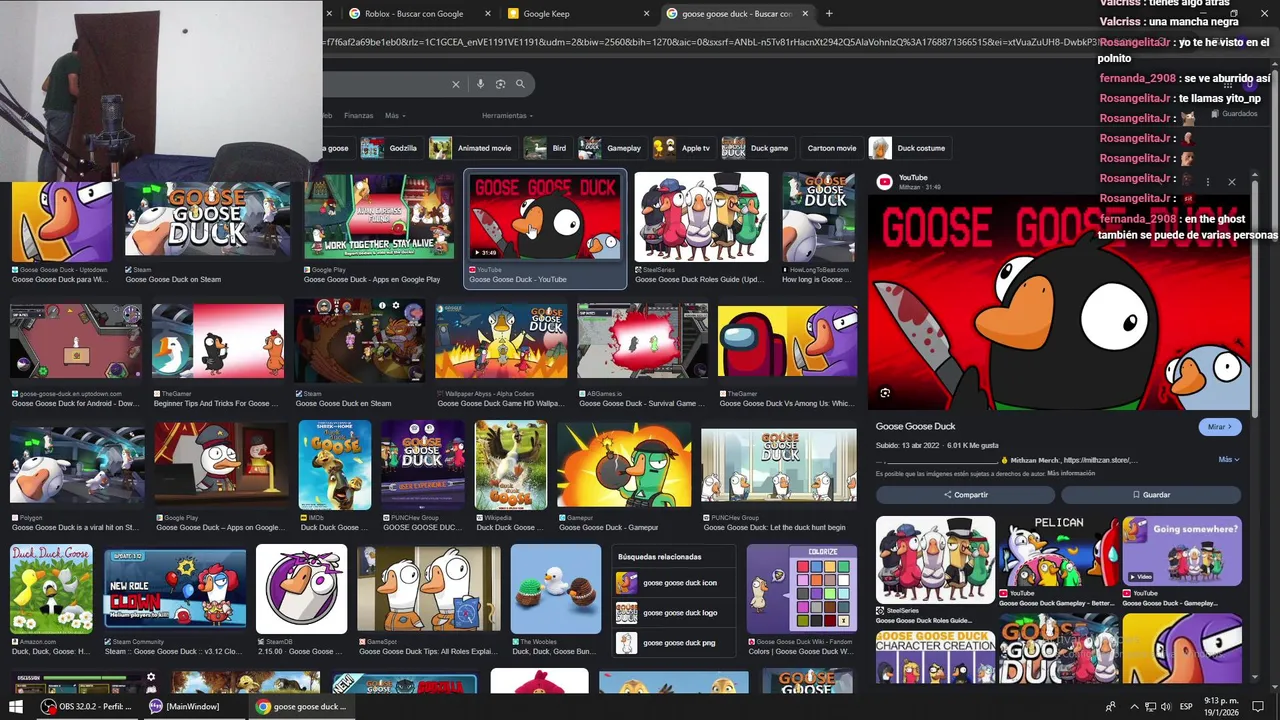Expand the Más search filter menu

[394, 116]
